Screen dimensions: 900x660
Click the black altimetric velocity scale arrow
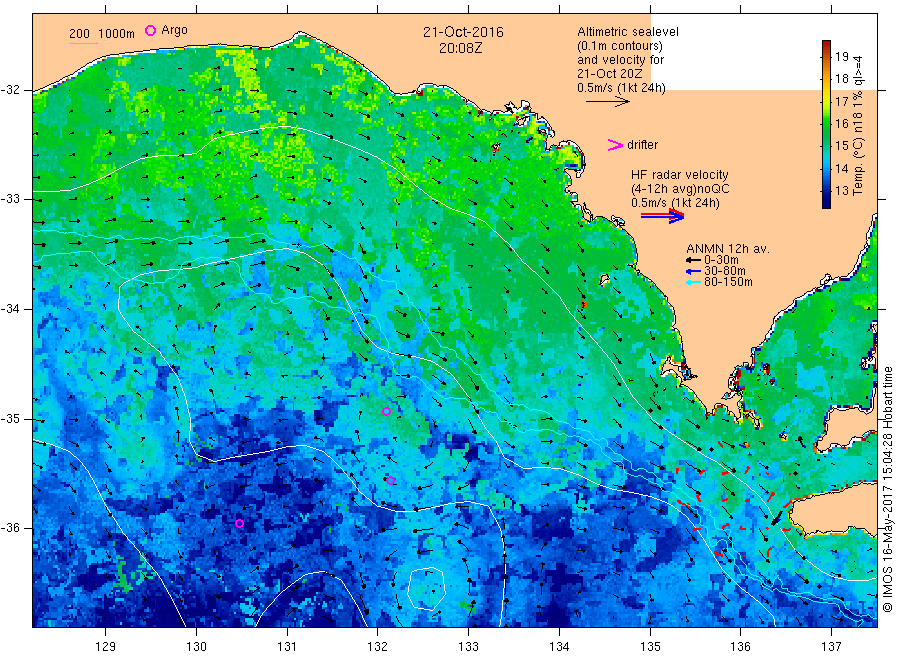(x=608, y=102)
